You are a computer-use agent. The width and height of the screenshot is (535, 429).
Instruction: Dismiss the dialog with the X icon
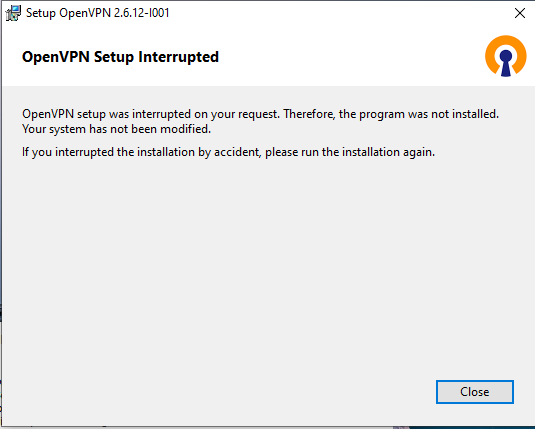coord(520,13)
